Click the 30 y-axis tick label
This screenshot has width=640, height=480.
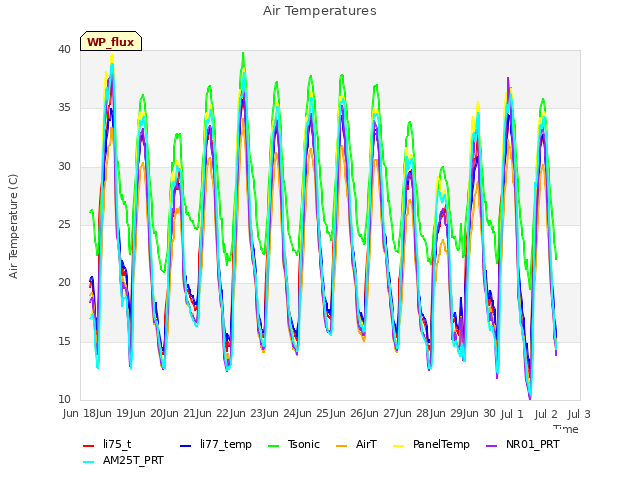[x=64, y=166]
